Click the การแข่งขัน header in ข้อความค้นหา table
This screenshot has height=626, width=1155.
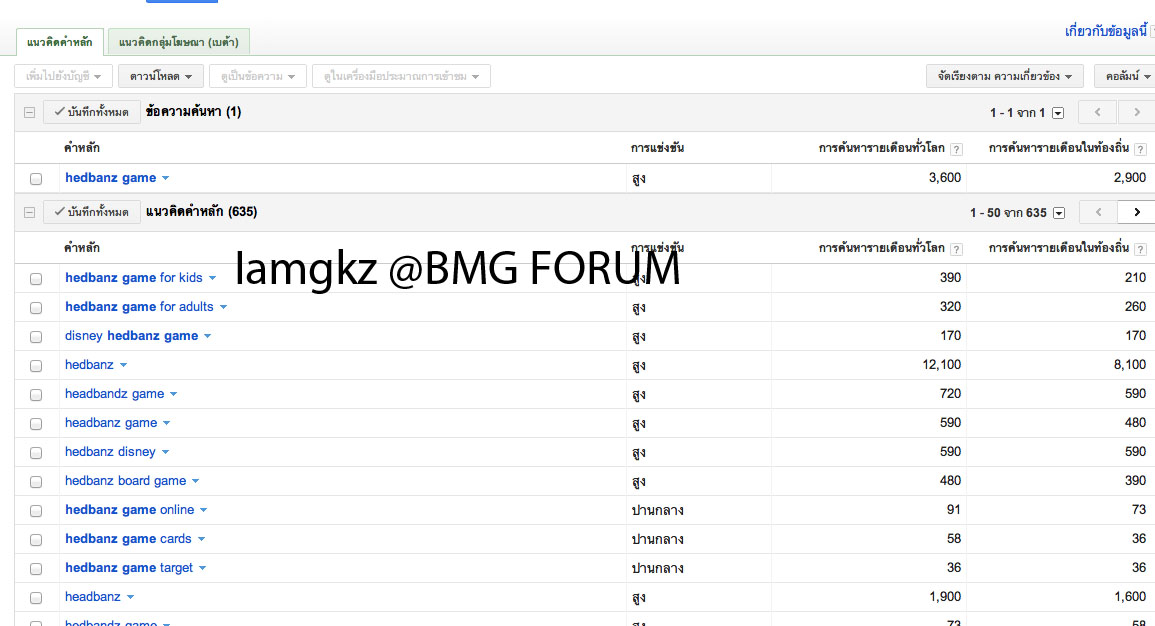[x=657, y=148]
